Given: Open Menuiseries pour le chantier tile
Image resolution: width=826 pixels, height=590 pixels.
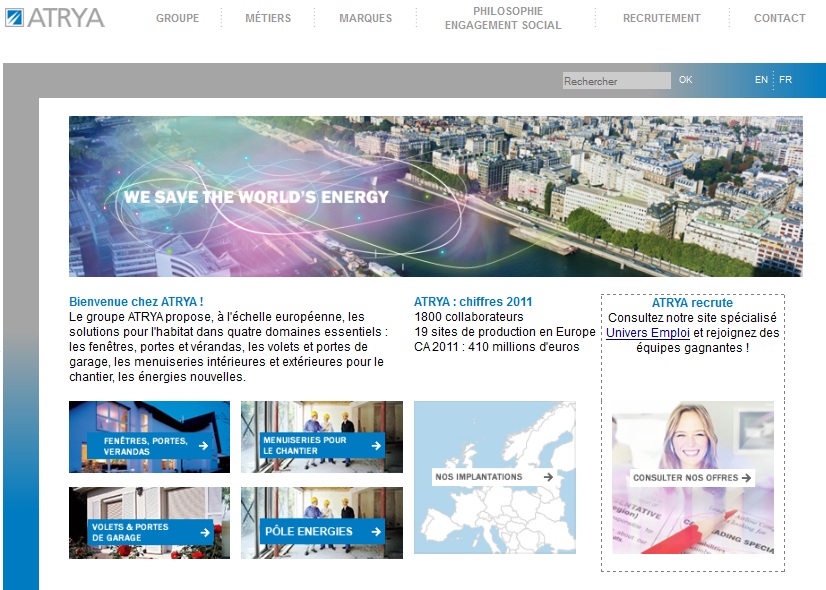Looking at the screenshot, I should (322, 437).
